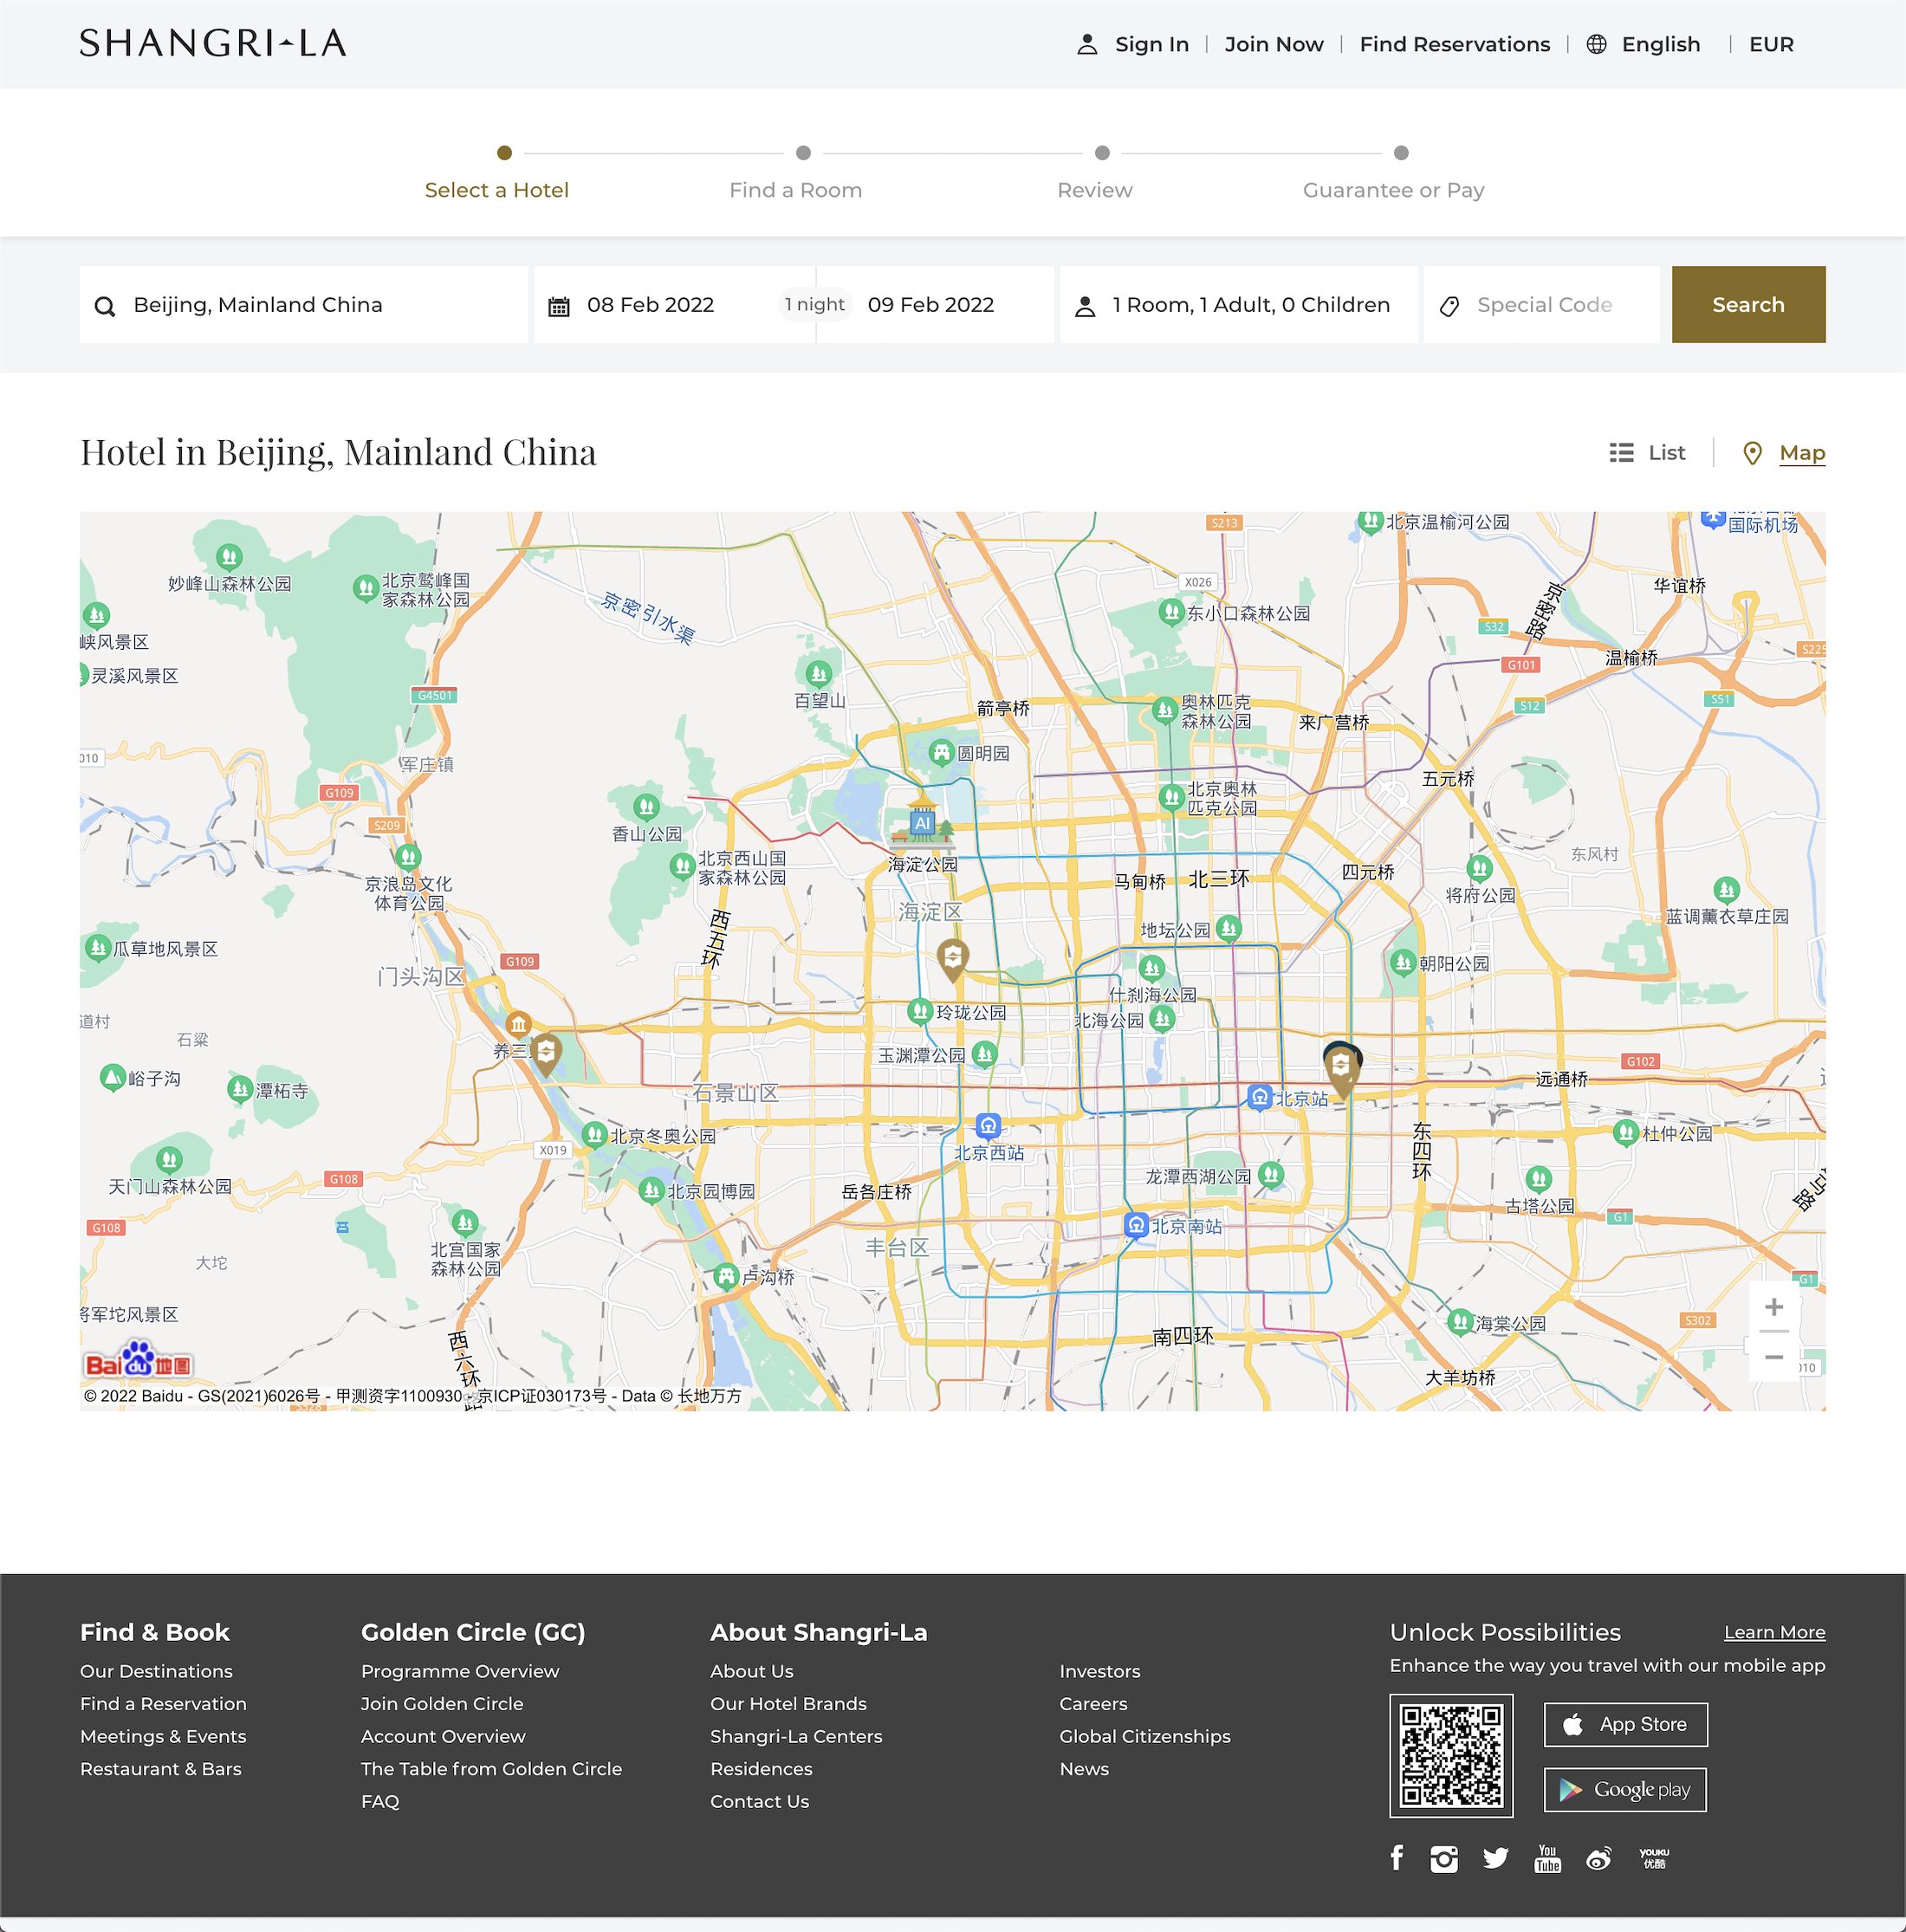Click the search magnifier icon in destination field
Screen dimensions: 1906x1932
click(x=105, y=305)
